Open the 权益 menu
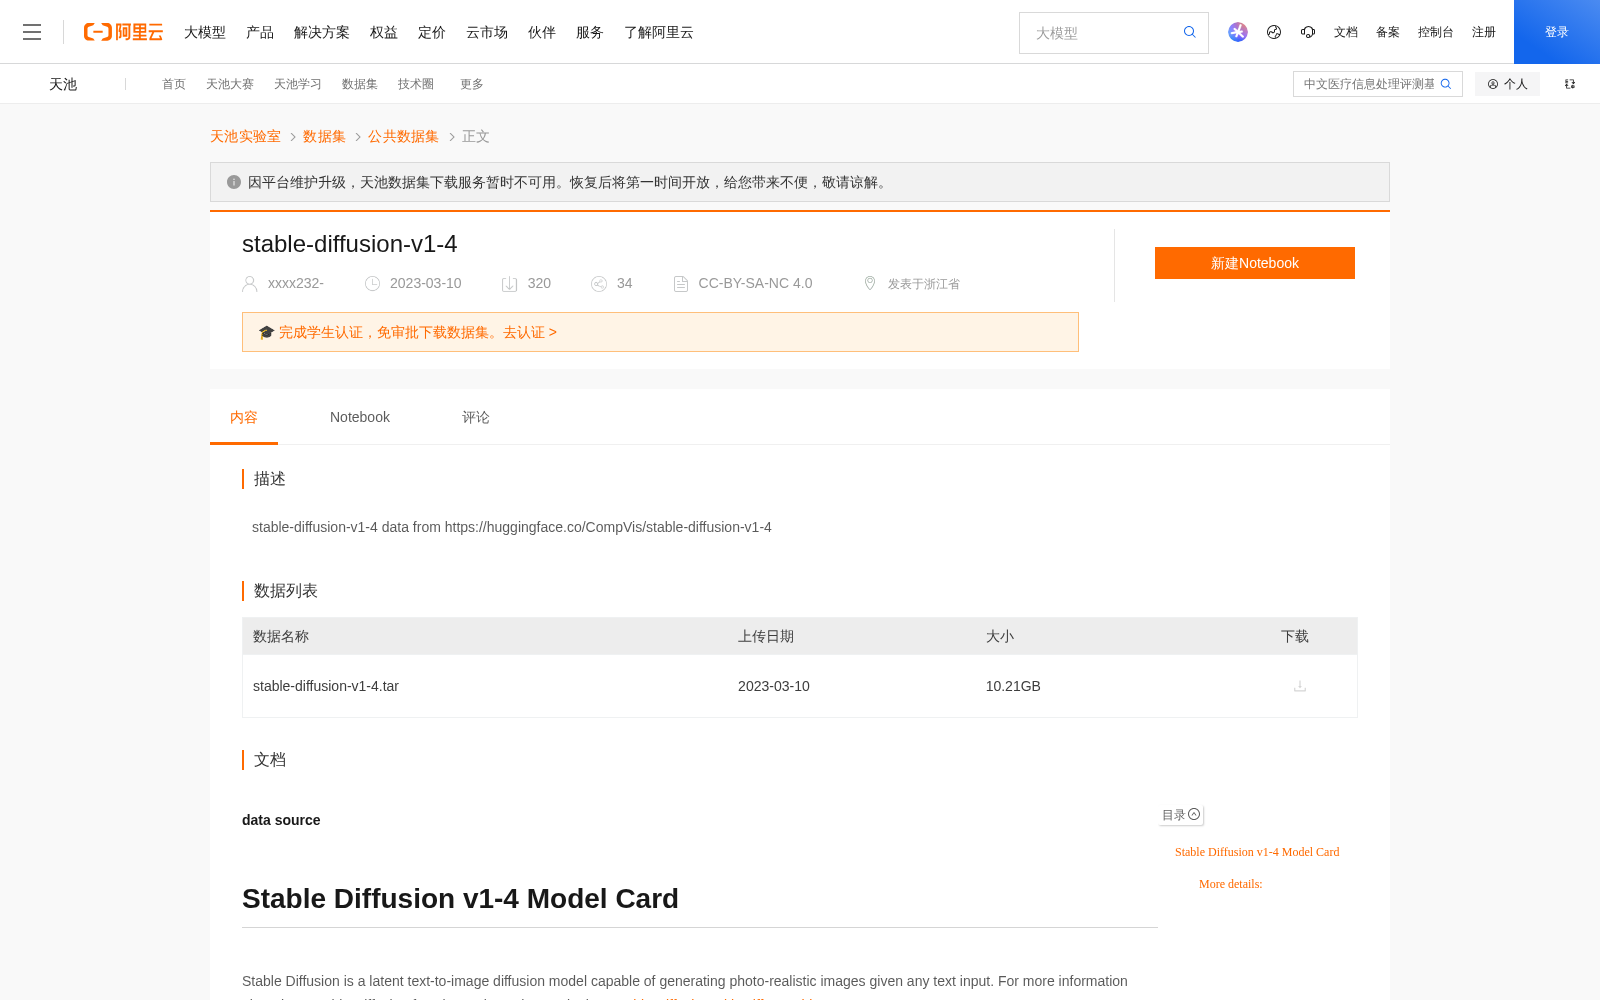The height and width of the screenshot is (1000, 1600). [x=384, y=32]
